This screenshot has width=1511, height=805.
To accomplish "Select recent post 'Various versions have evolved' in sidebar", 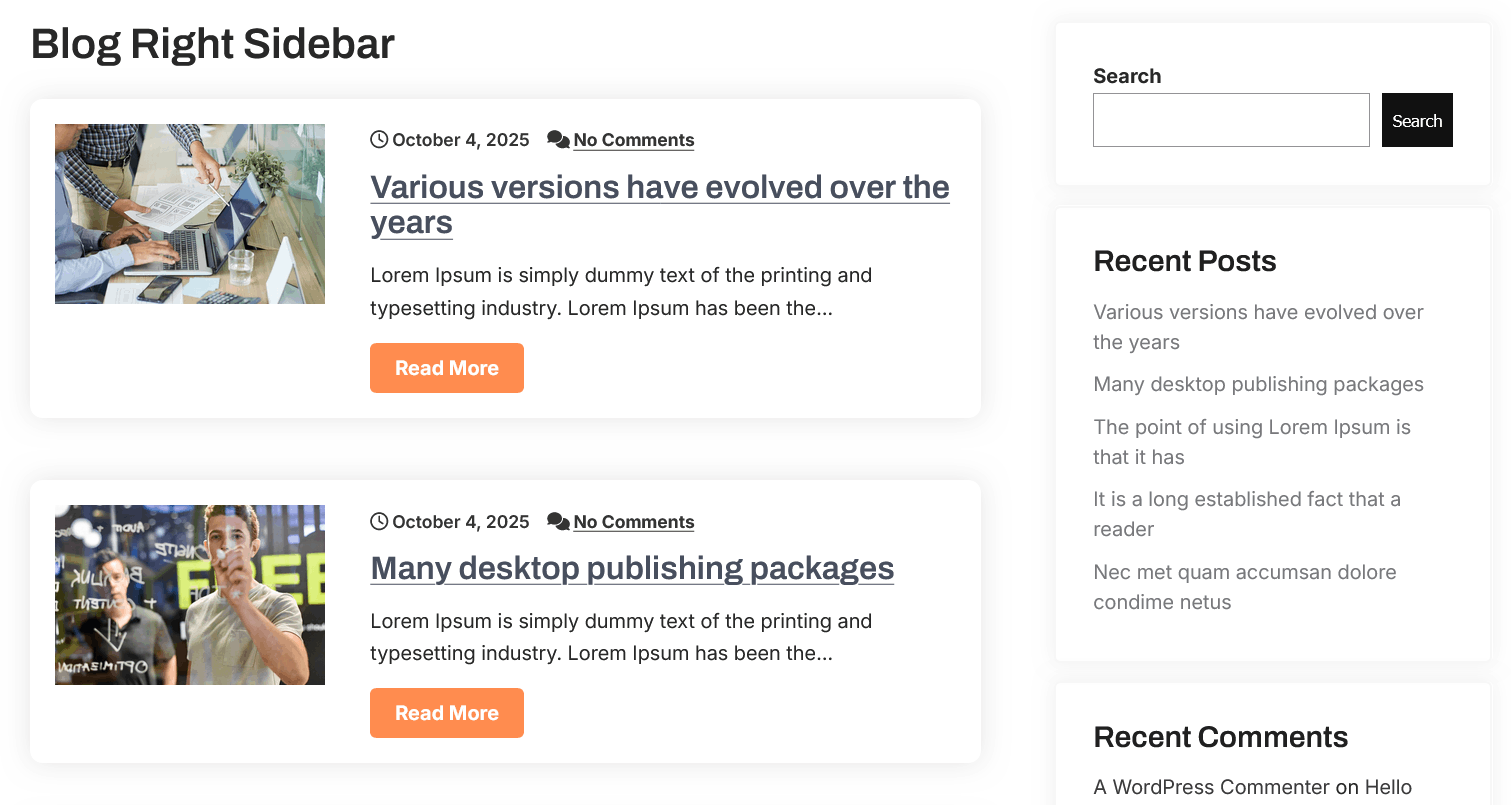I will [x=1258, y=313].
